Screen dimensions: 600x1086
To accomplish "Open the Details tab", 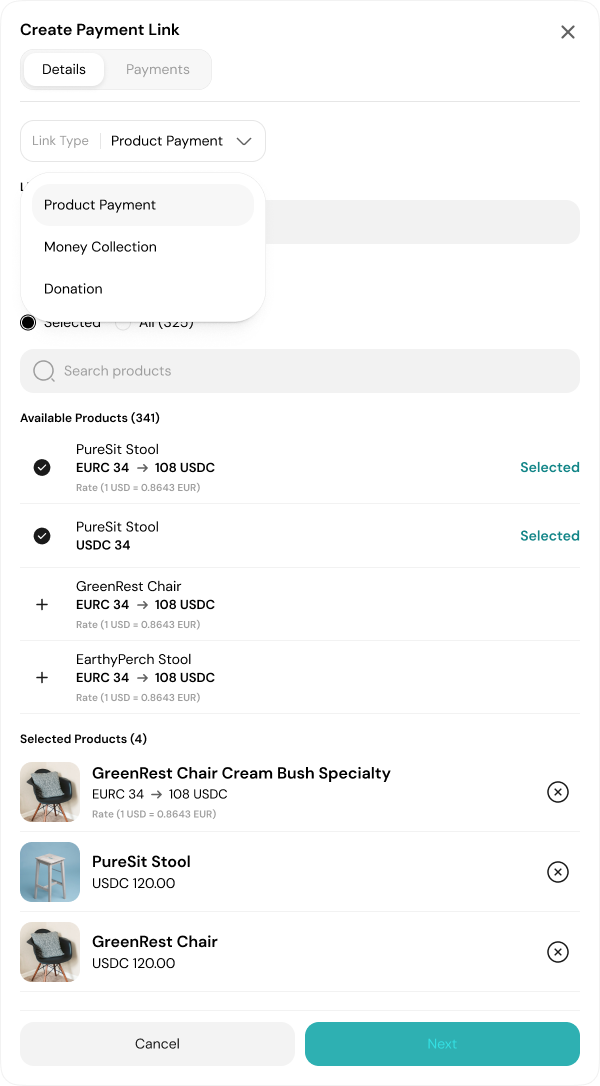I will pyautogui.click(x=64, y=69).
